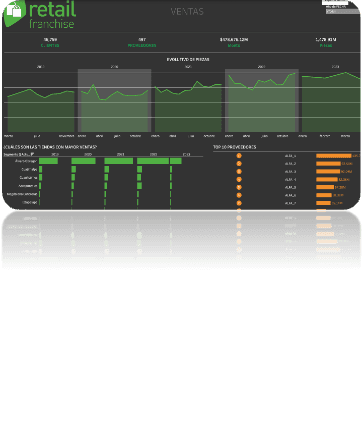Image resolution: width=364 pixels, height=424 pixels.
Task: Click the filter icon beside the Segmento header
Action: pyautogui.click(x=32, y=154)
